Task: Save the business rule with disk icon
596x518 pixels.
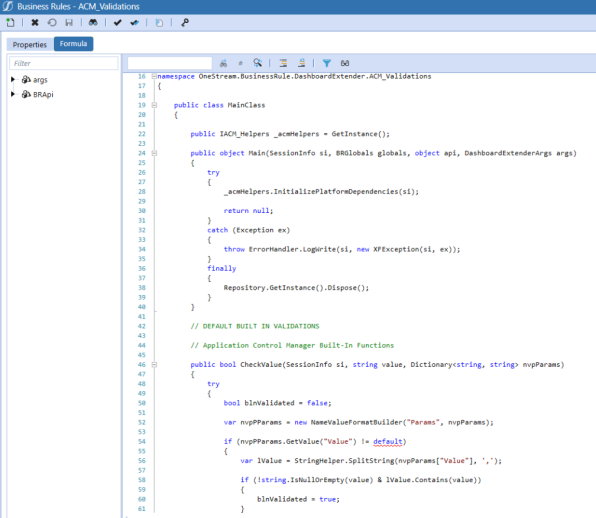Action: pos(69,23)
